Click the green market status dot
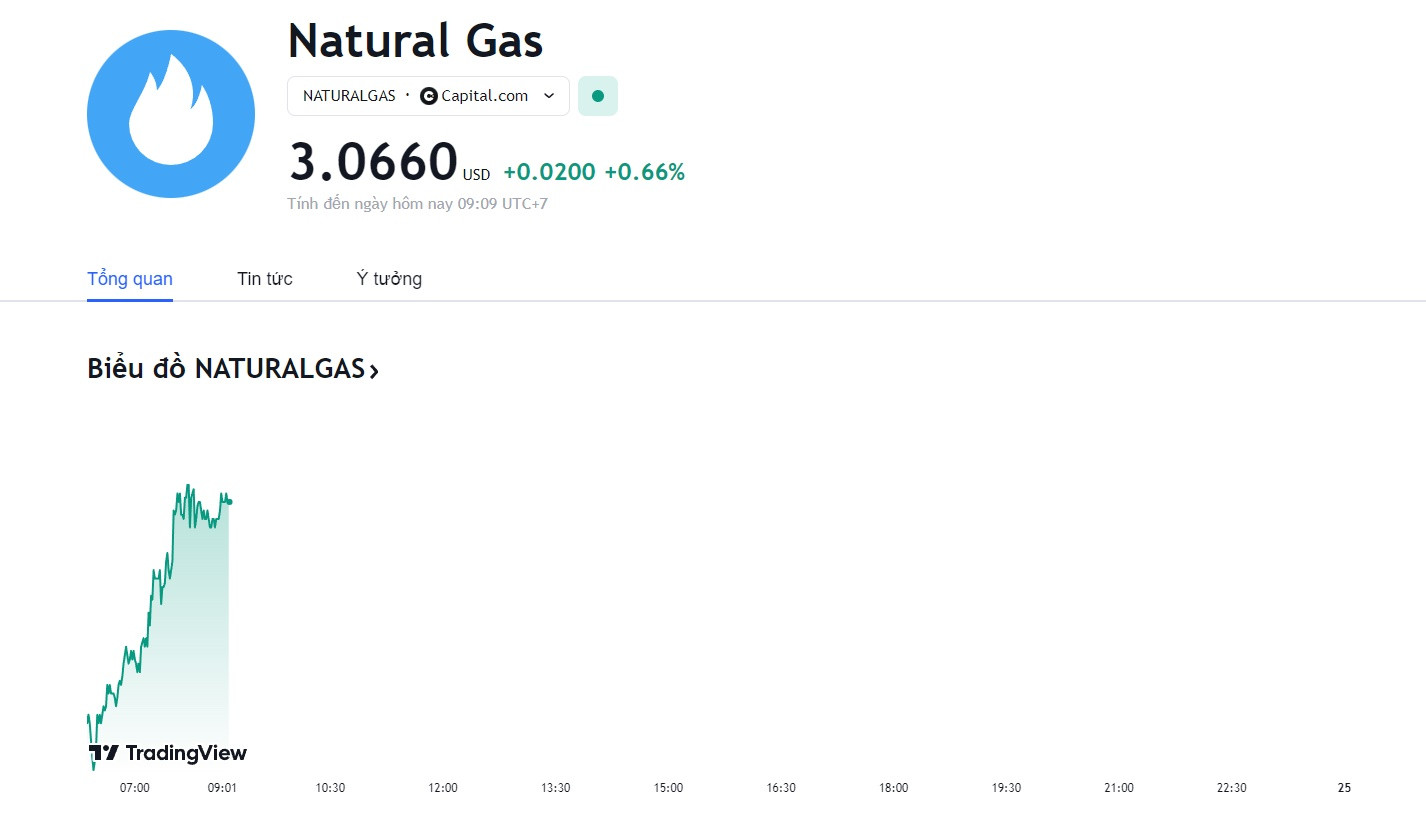Image resolution: width=1426 pixels, height=822 pixels. point(598,96)
